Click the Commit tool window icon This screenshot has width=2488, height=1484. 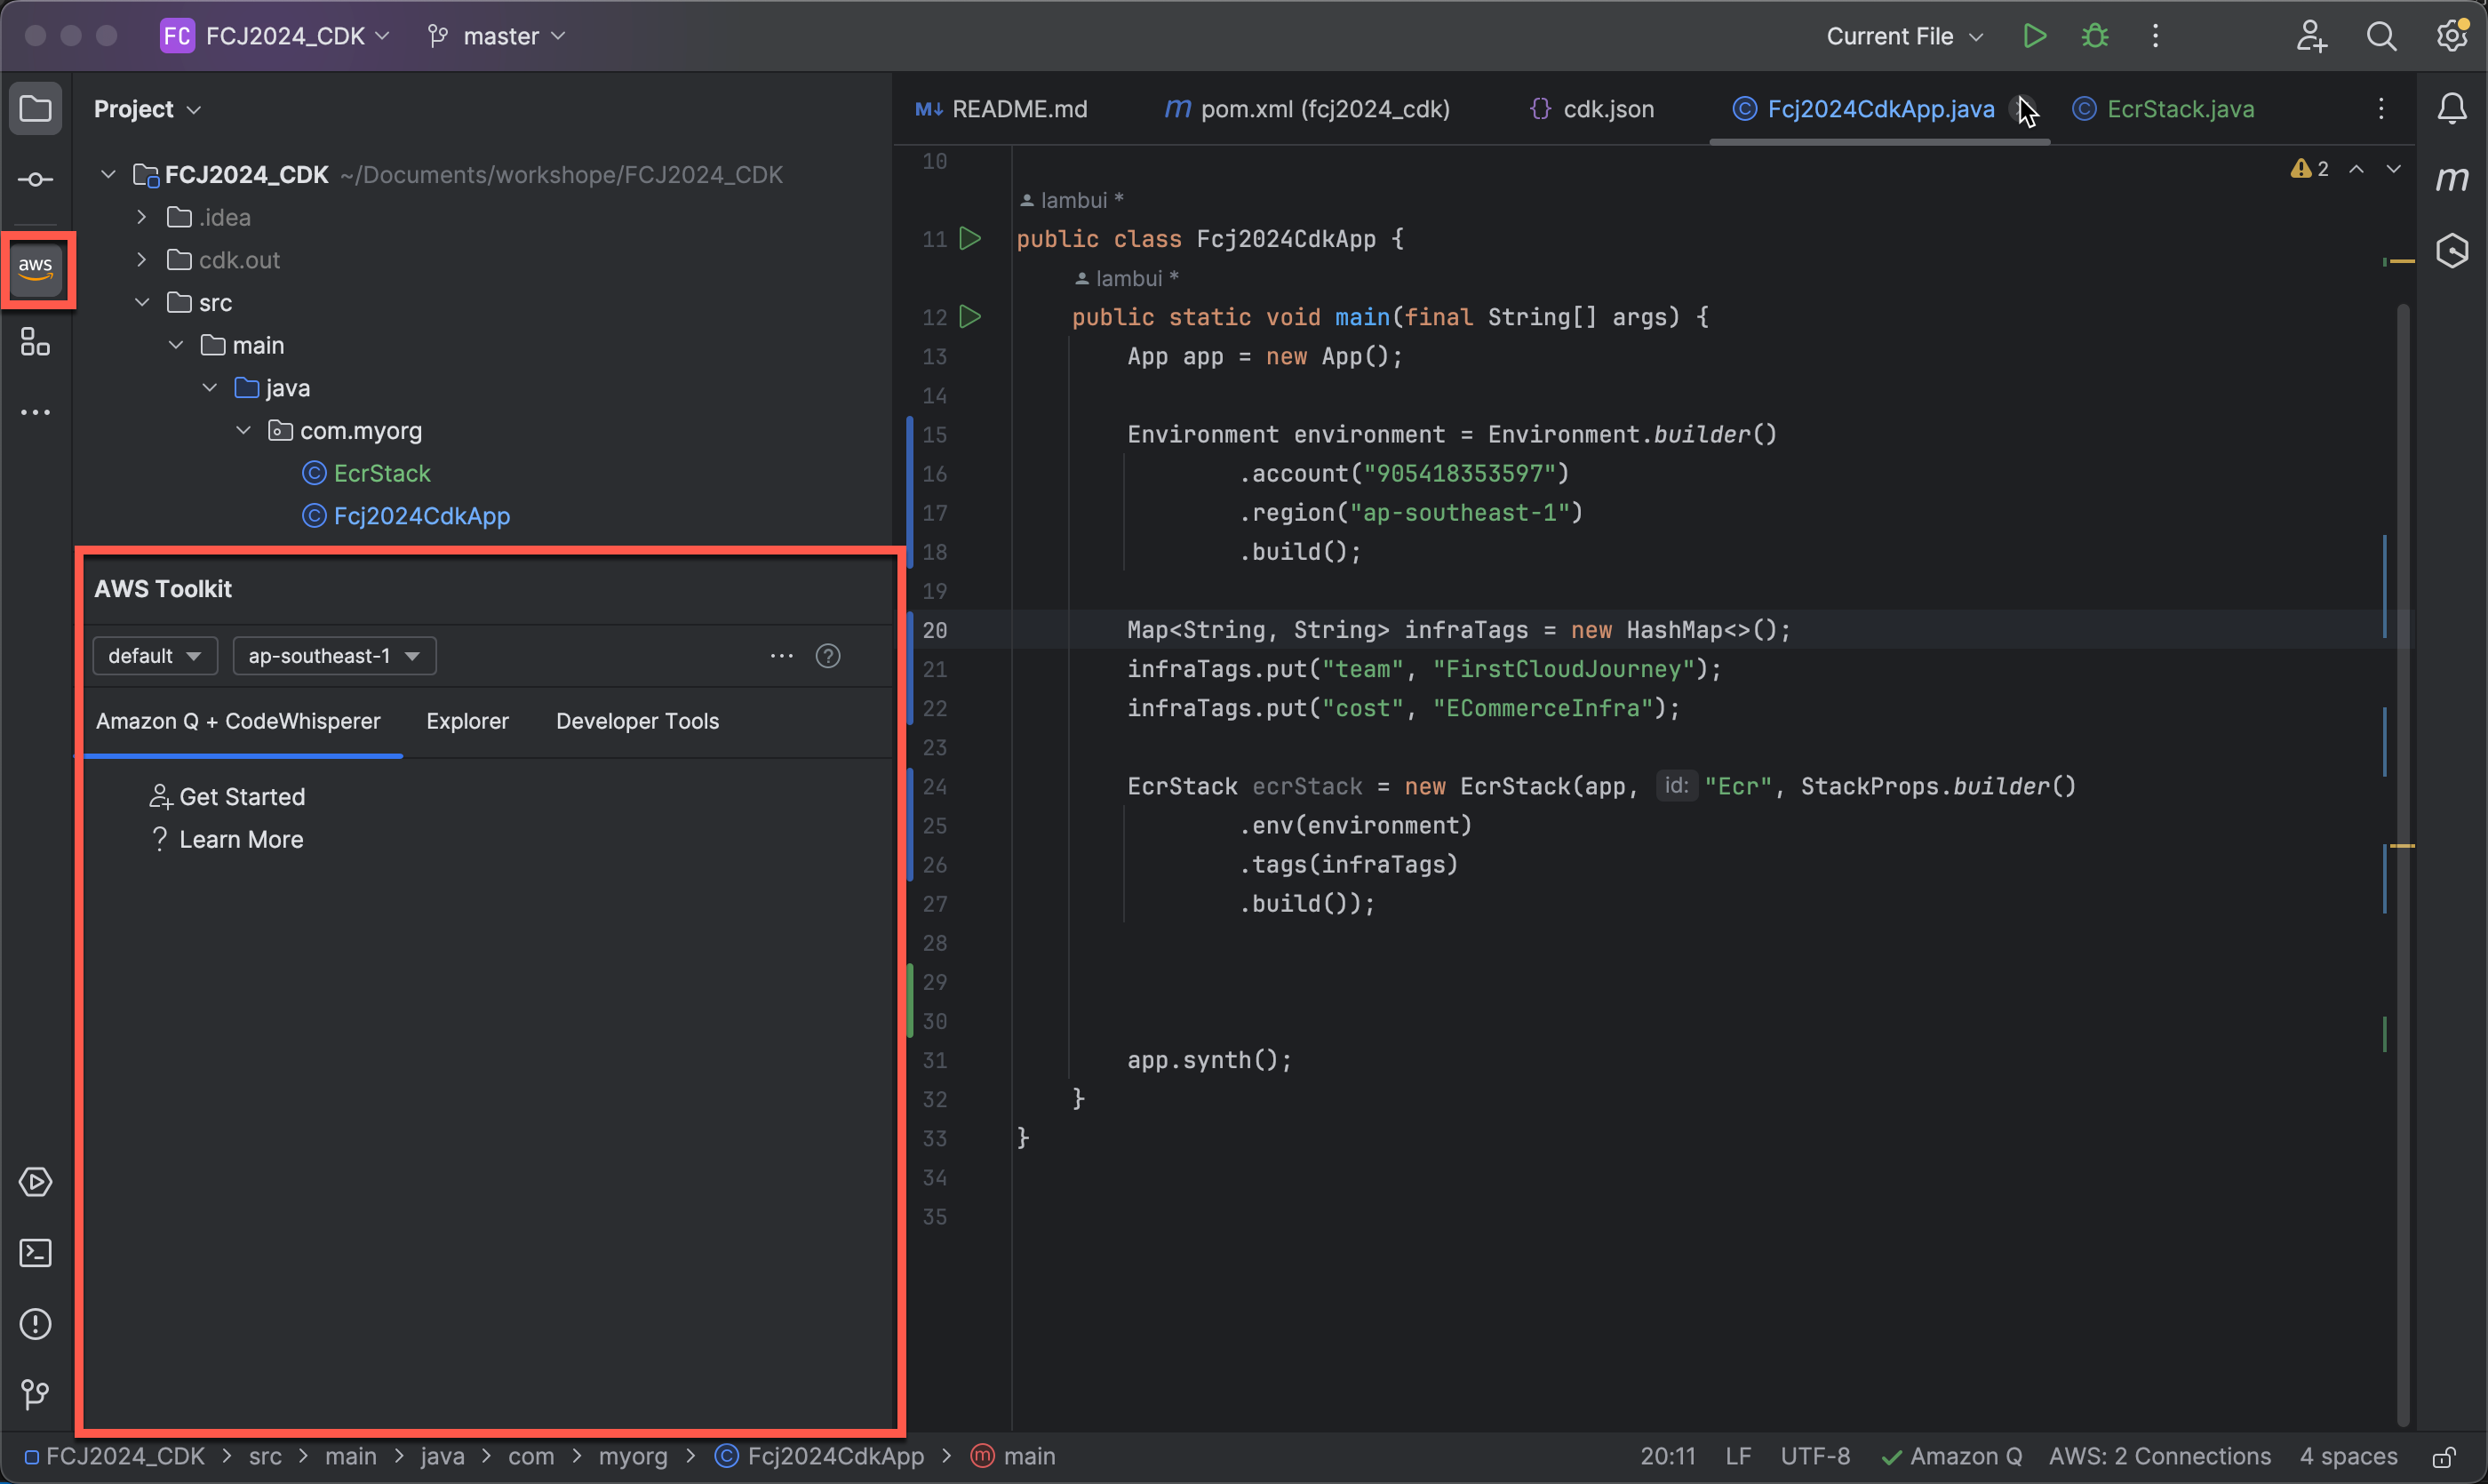(36, 180)
